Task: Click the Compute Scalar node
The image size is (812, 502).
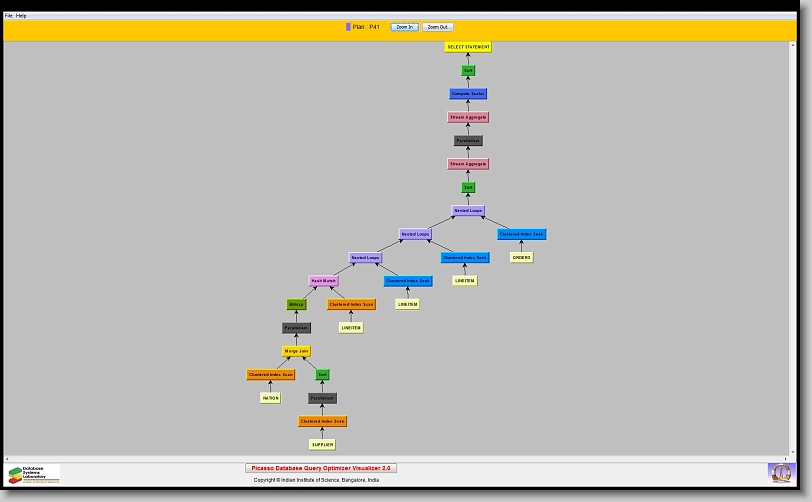Action: (x=468, y=94)
